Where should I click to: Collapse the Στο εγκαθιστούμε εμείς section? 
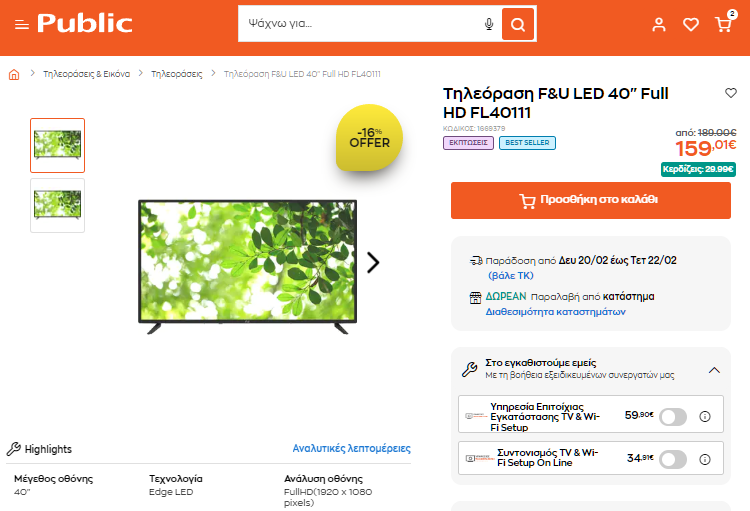click(x=714, y=370)
